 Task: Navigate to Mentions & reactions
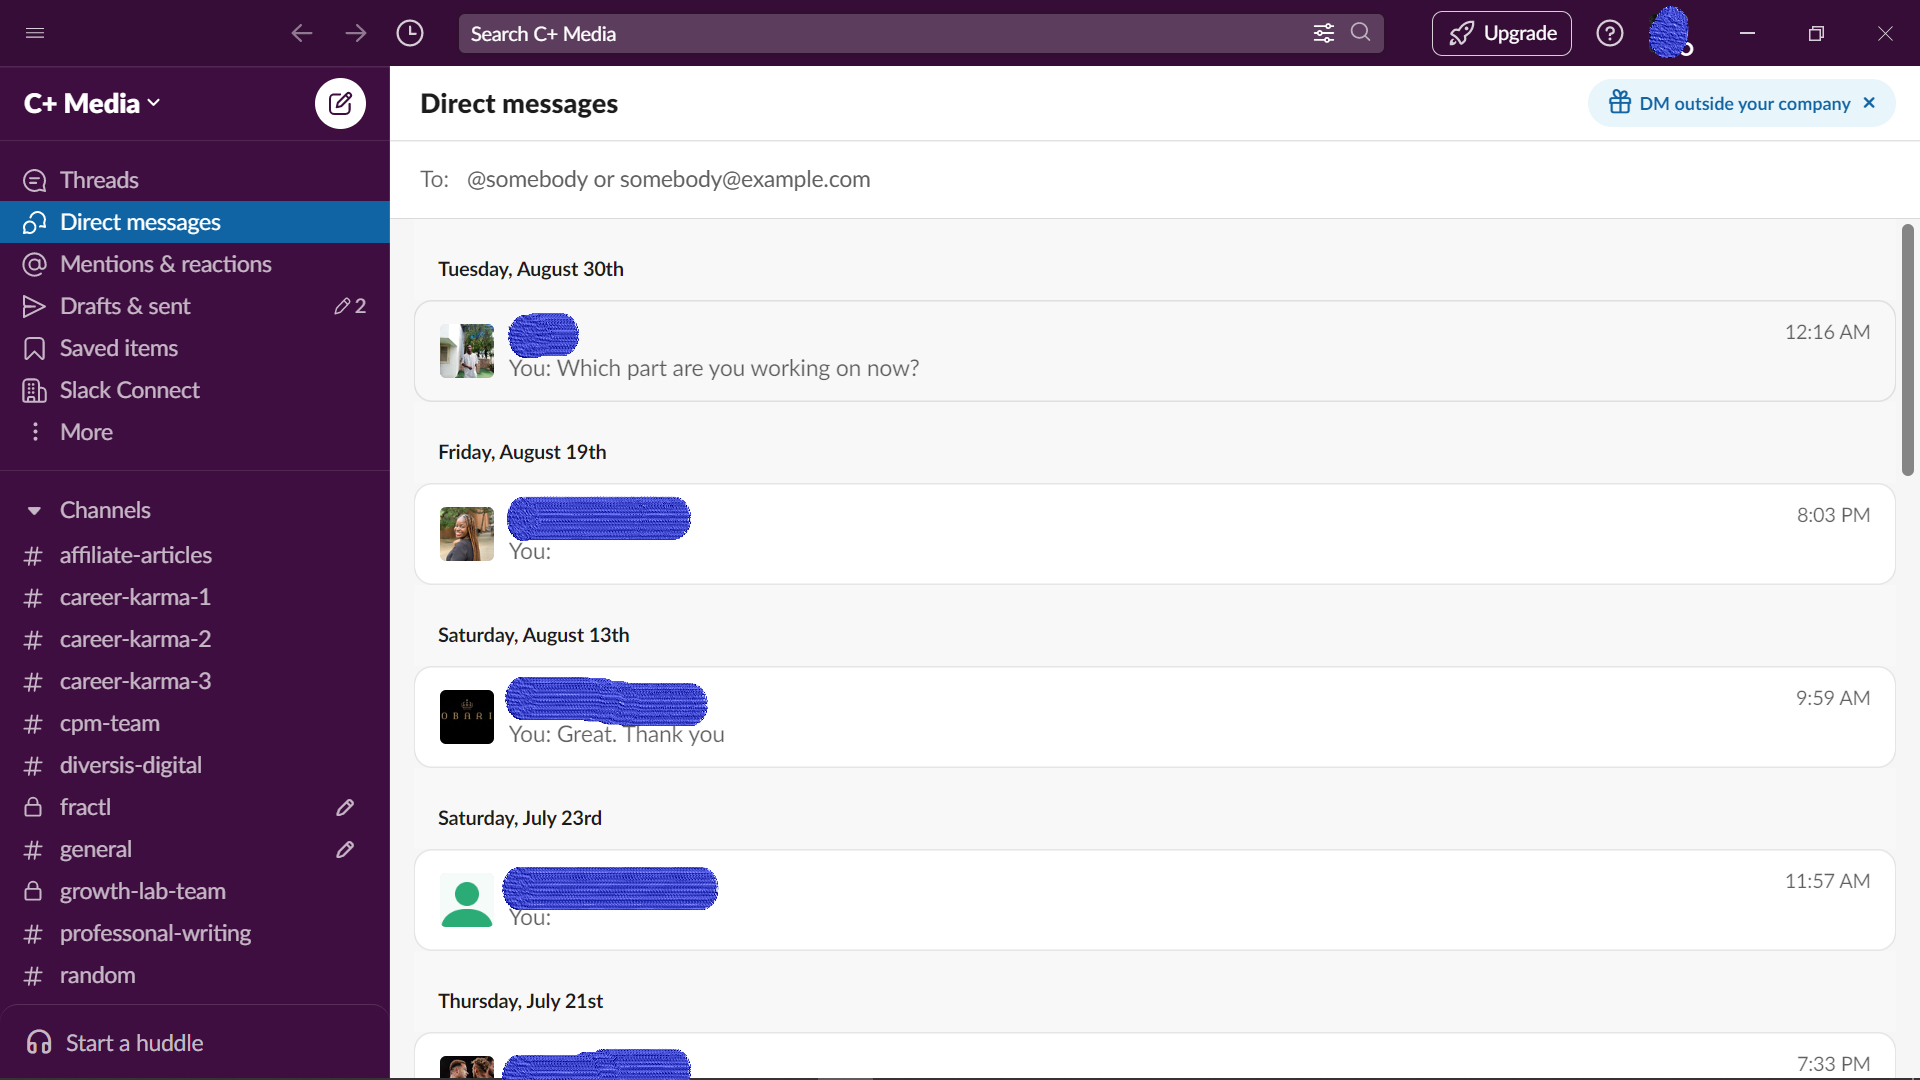pos(164,264)
